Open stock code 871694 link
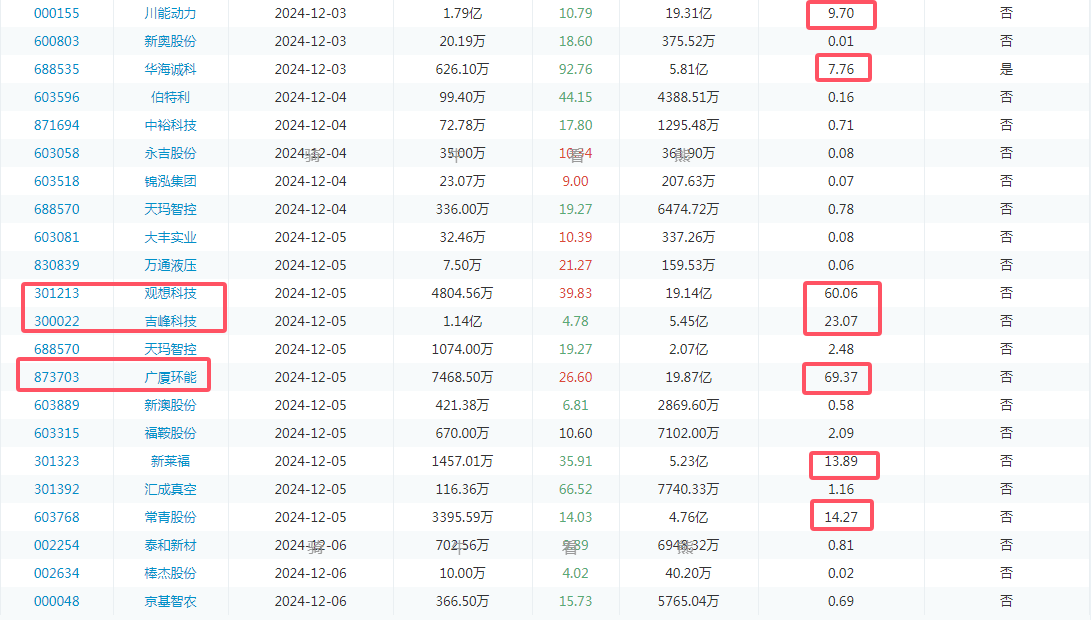The width and height of the screenshot is (1091, 620). [x=56, y=125]
